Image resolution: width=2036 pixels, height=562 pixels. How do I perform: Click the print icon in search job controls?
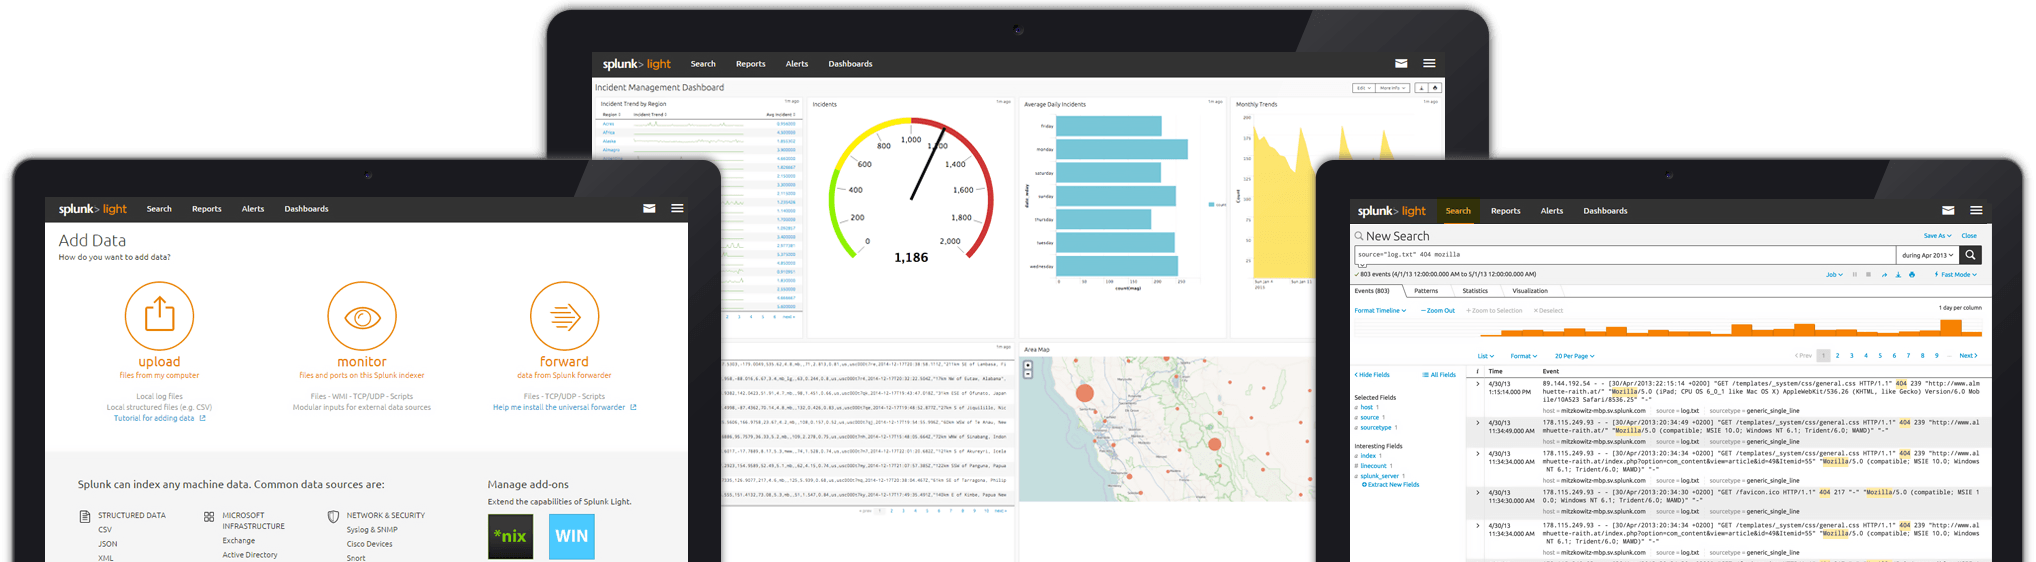[x=1912, y=274]
